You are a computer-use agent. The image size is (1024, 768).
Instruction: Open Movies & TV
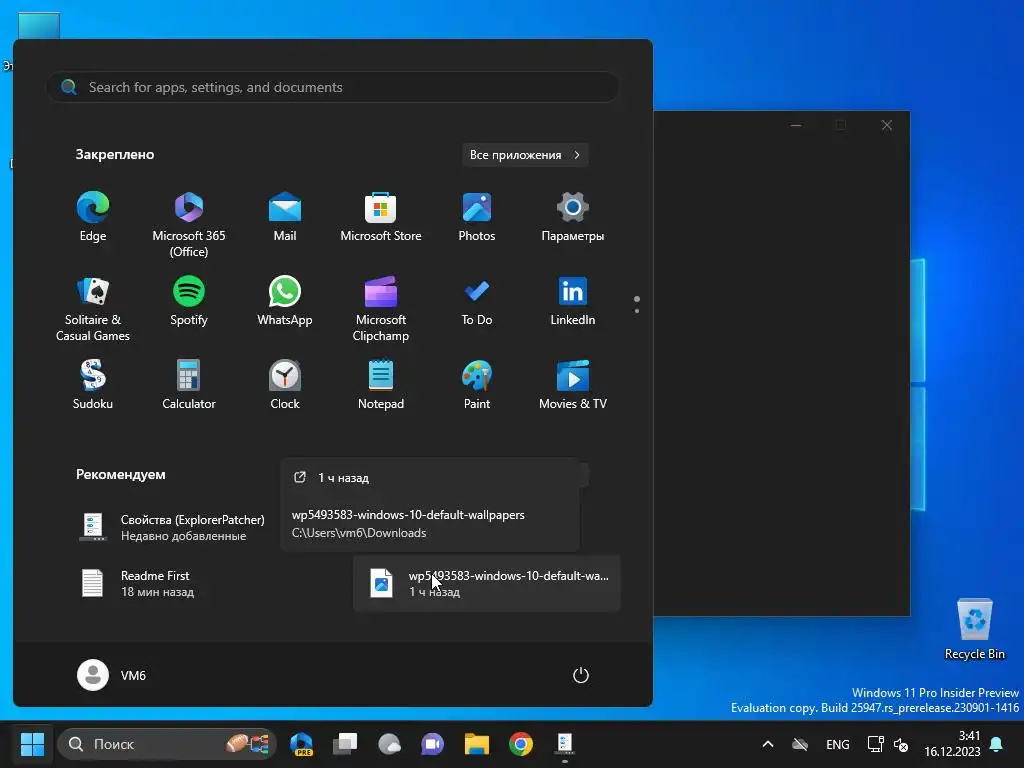[x=573, y=385]
